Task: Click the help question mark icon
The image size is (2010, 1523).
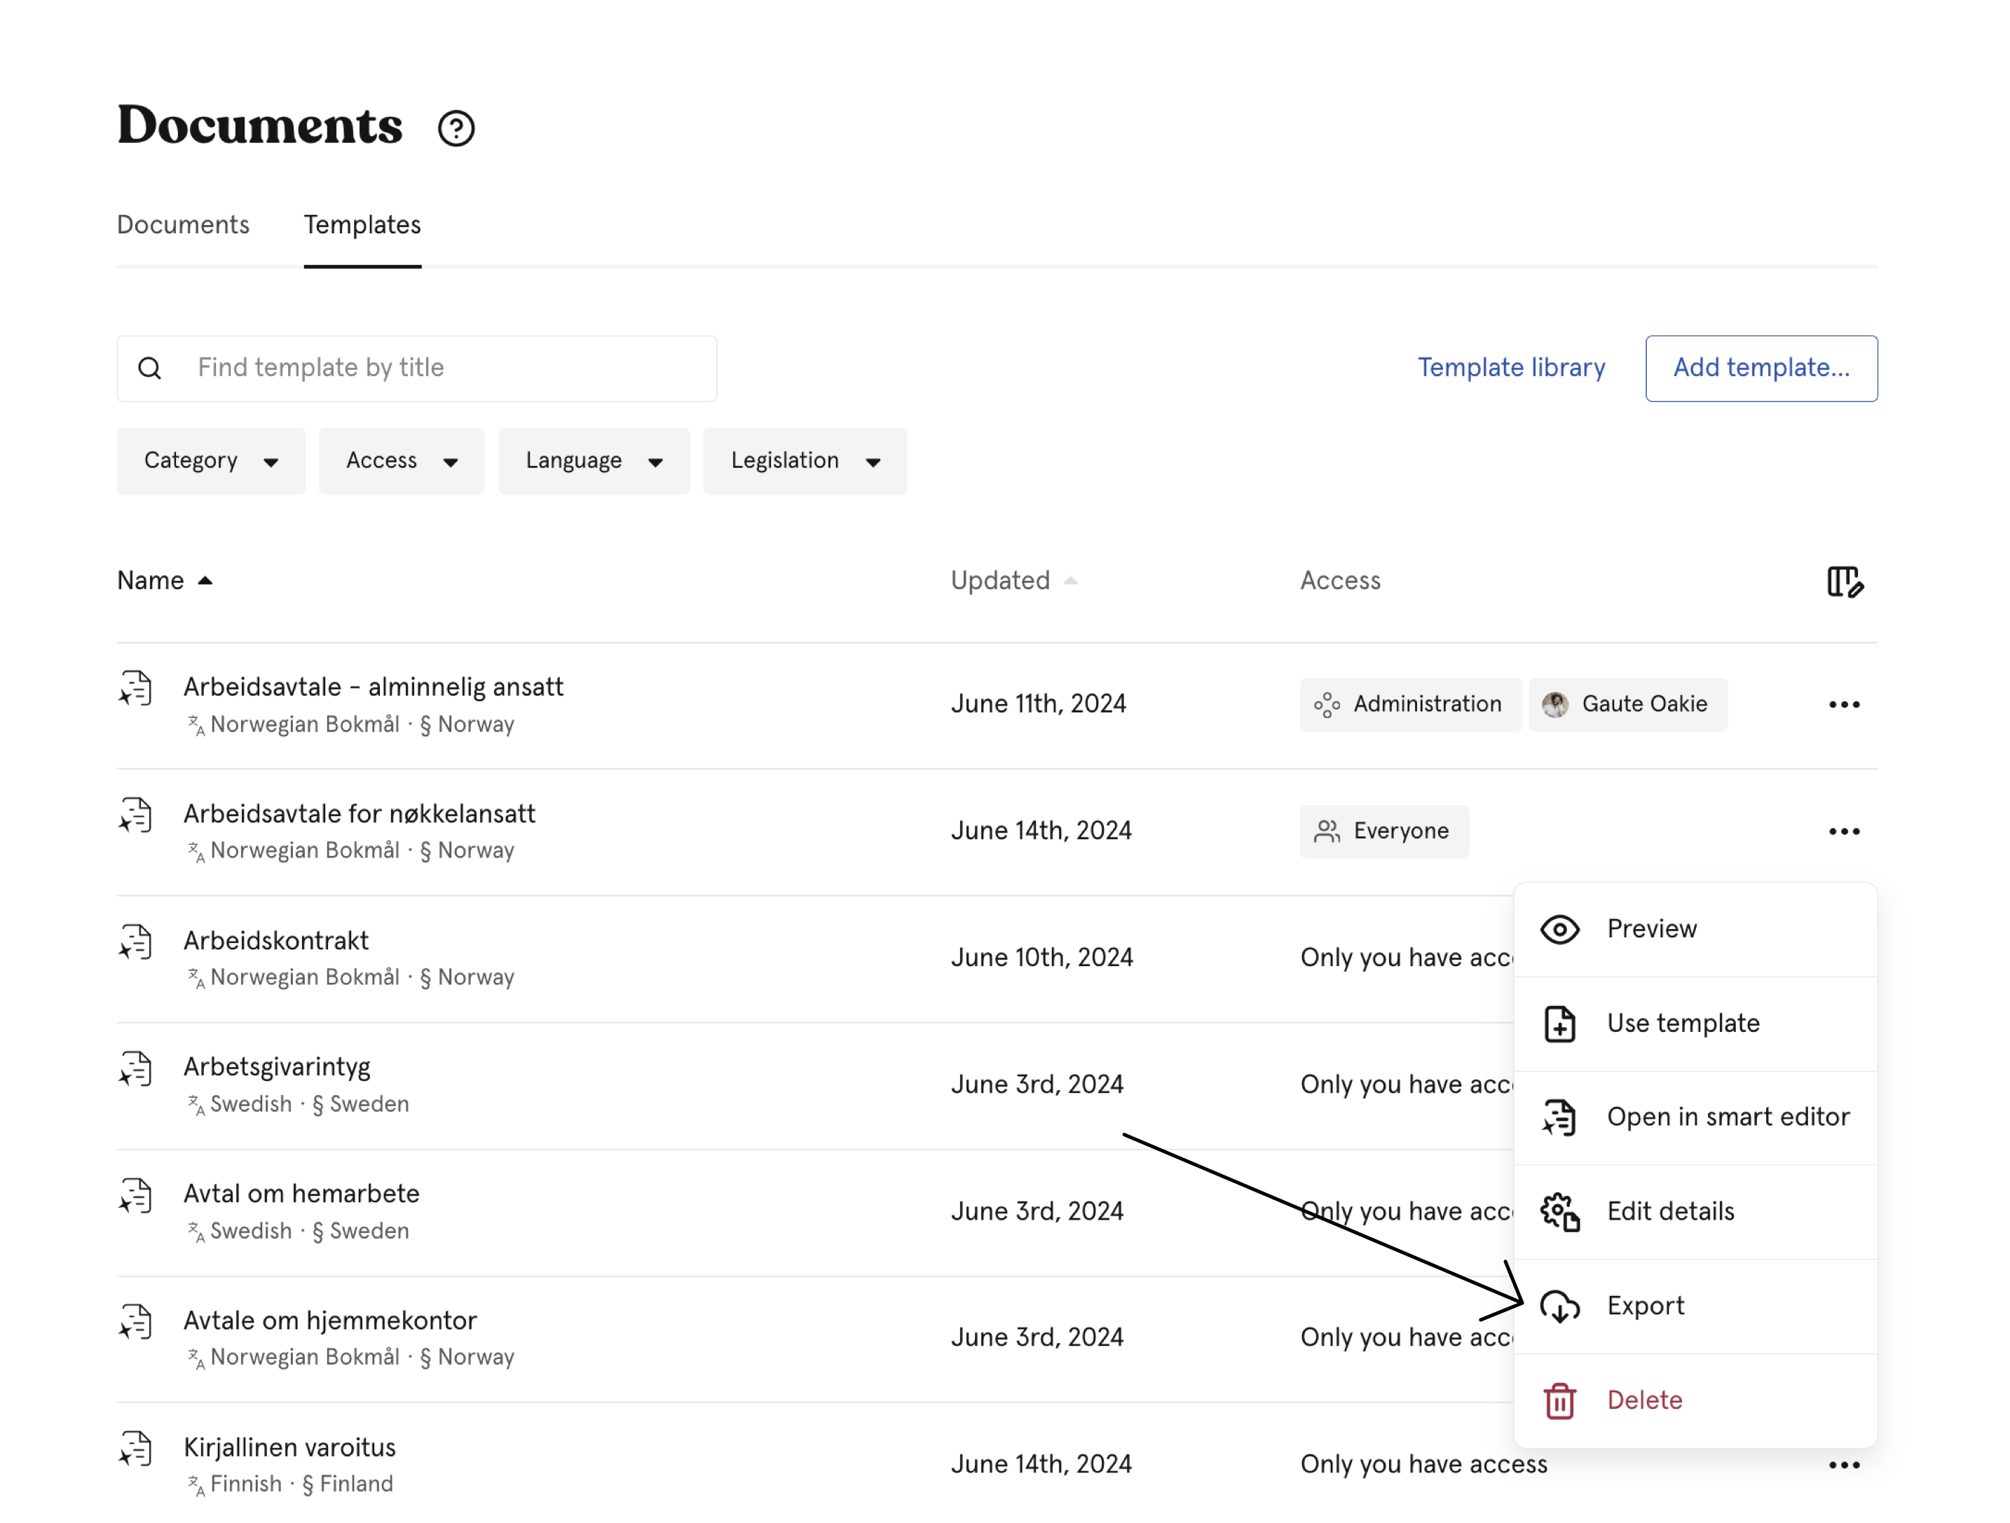Action: (456, 128)
